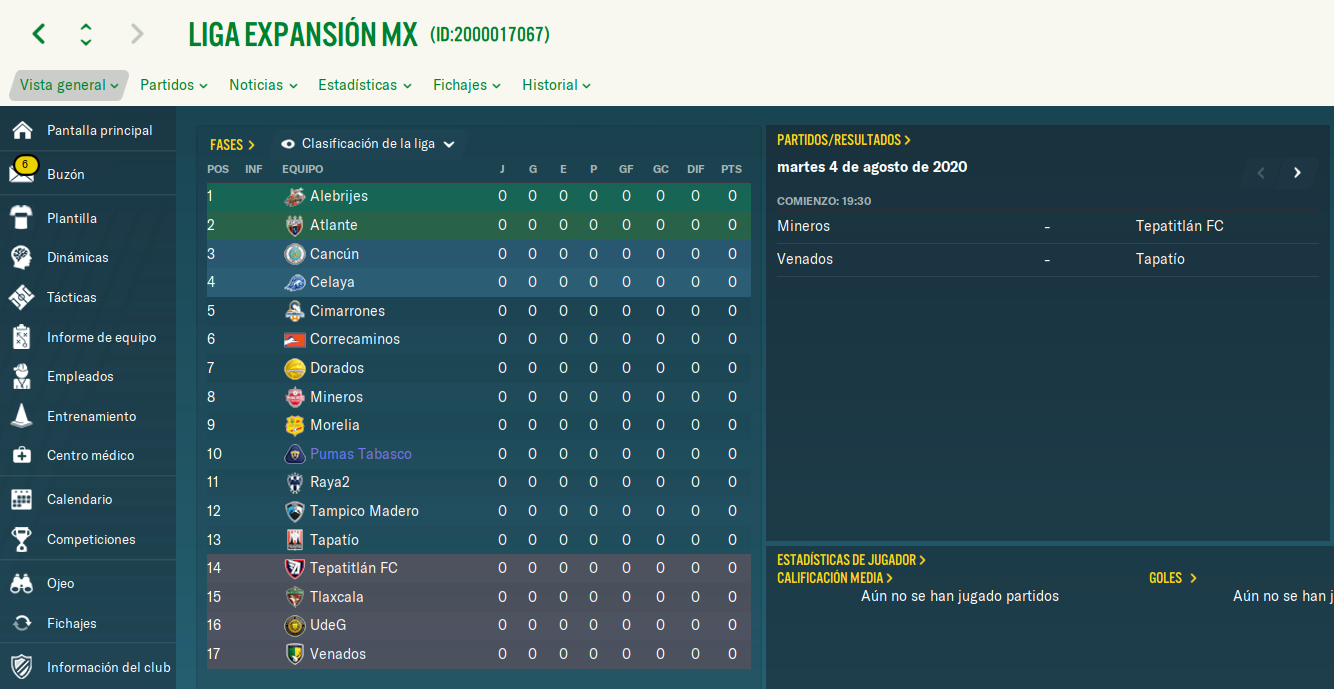Select the Entrenamiento cone icon
The height and width of the screenshot is (689, 1334).
pos(22,416)
